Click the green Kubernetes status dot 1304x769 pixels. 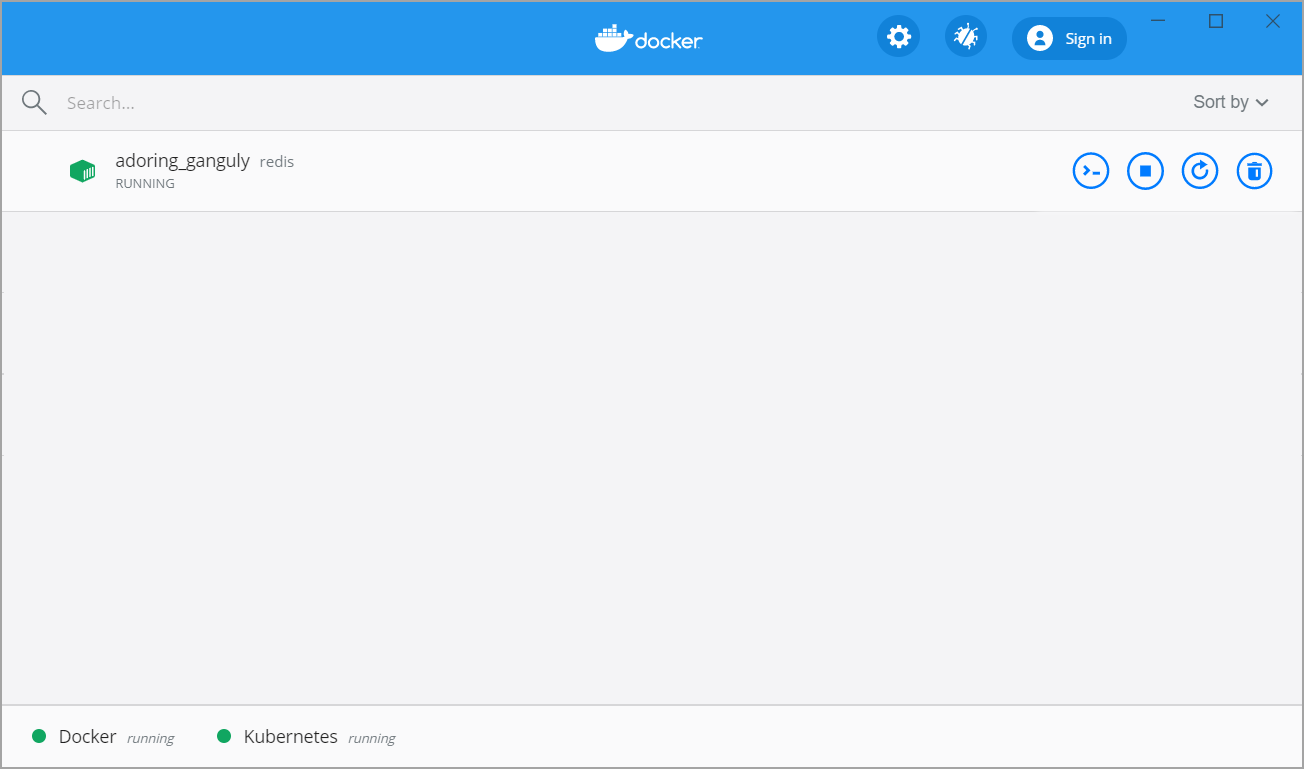[224, 737]
